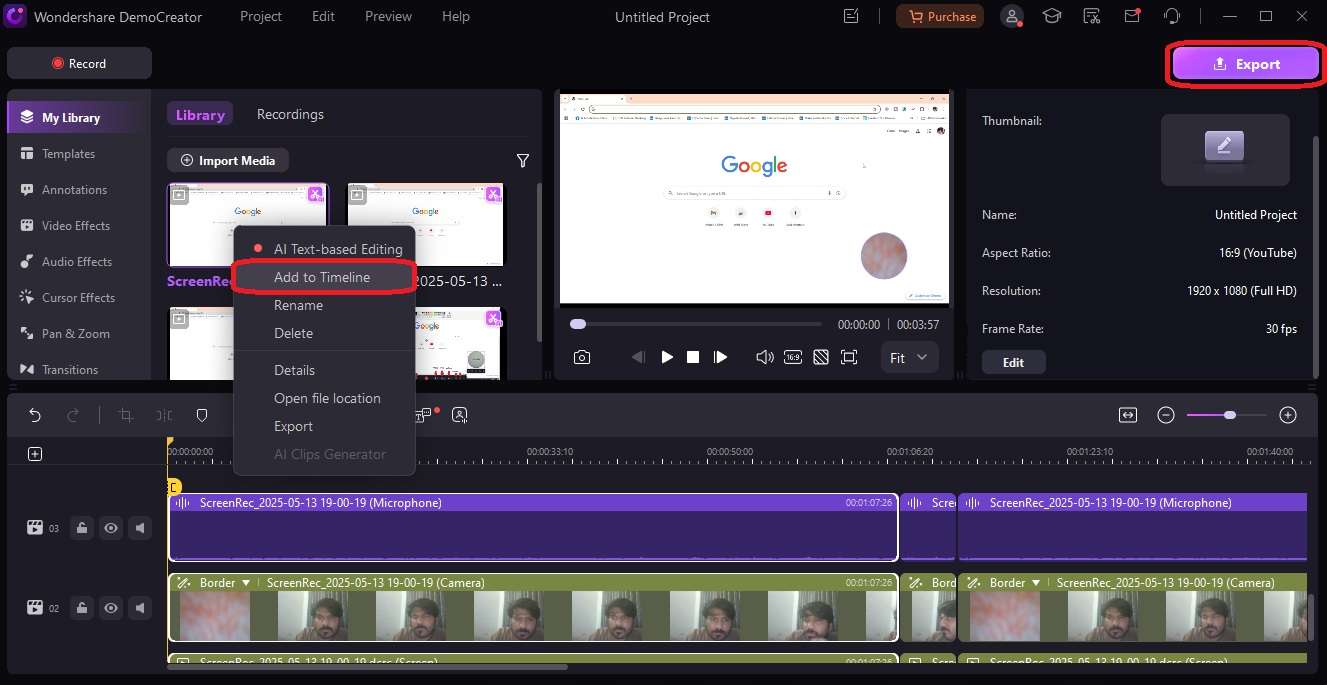Switch to the Recordings tab
This screenshot has width=1327, height=685.
pos(290,114)
